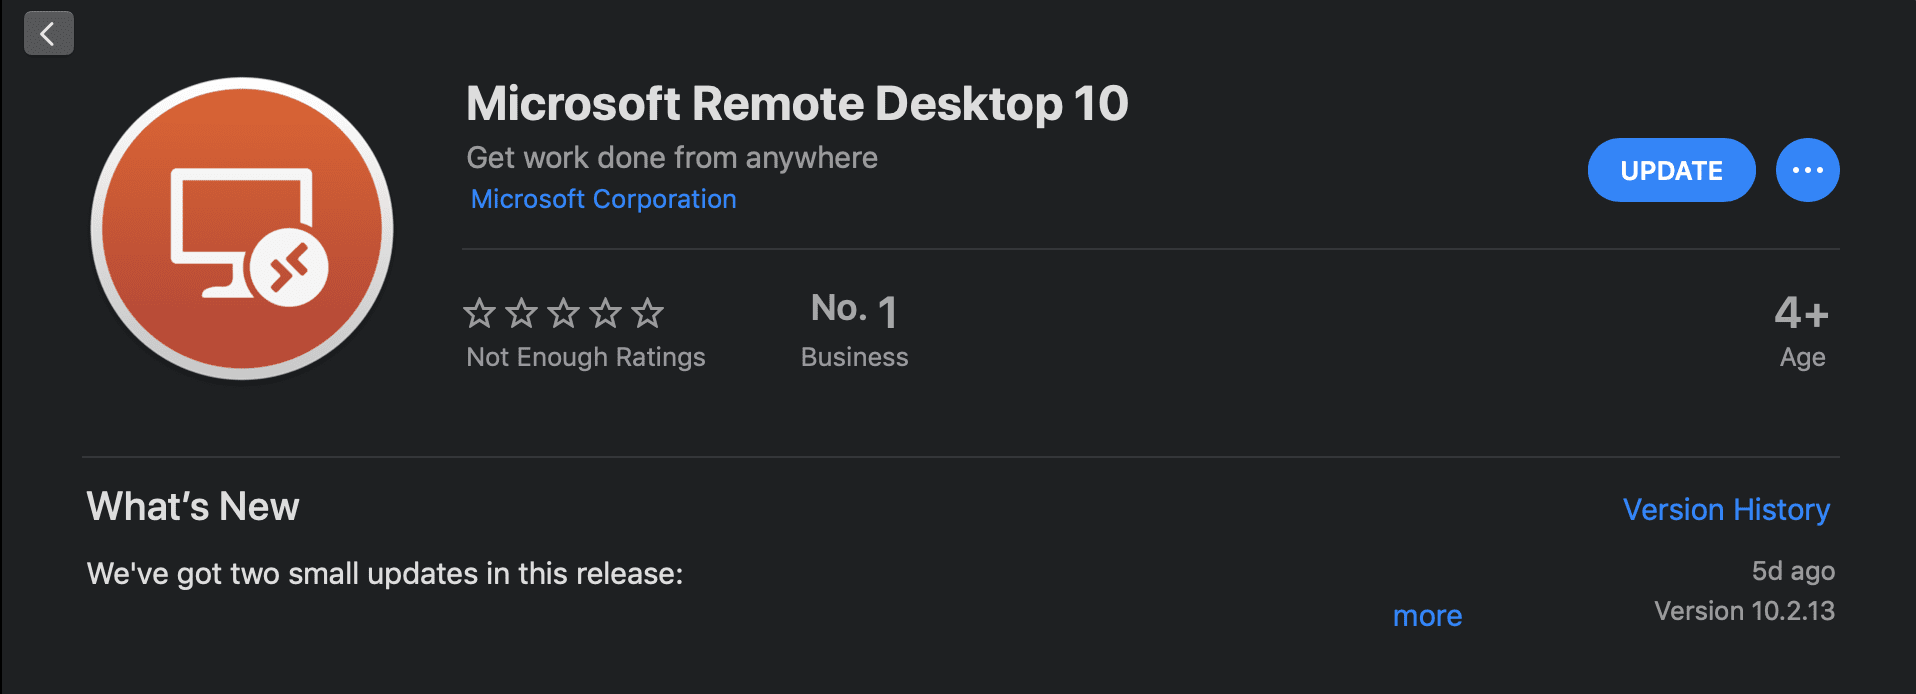1916x694 pixels.
Task: Click the What's New heading
Action: (193, 507)
